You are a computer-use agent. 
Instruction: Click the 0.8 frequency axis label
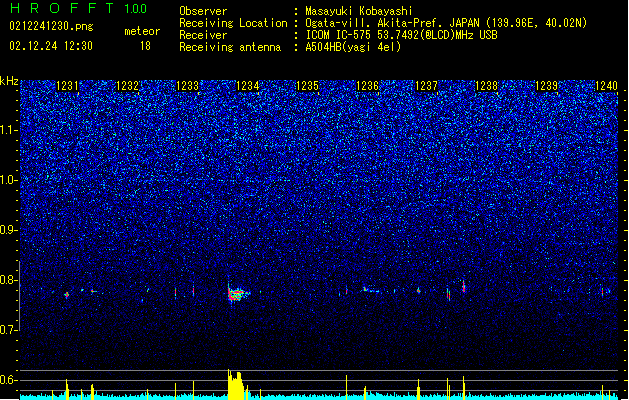[9, 280]
